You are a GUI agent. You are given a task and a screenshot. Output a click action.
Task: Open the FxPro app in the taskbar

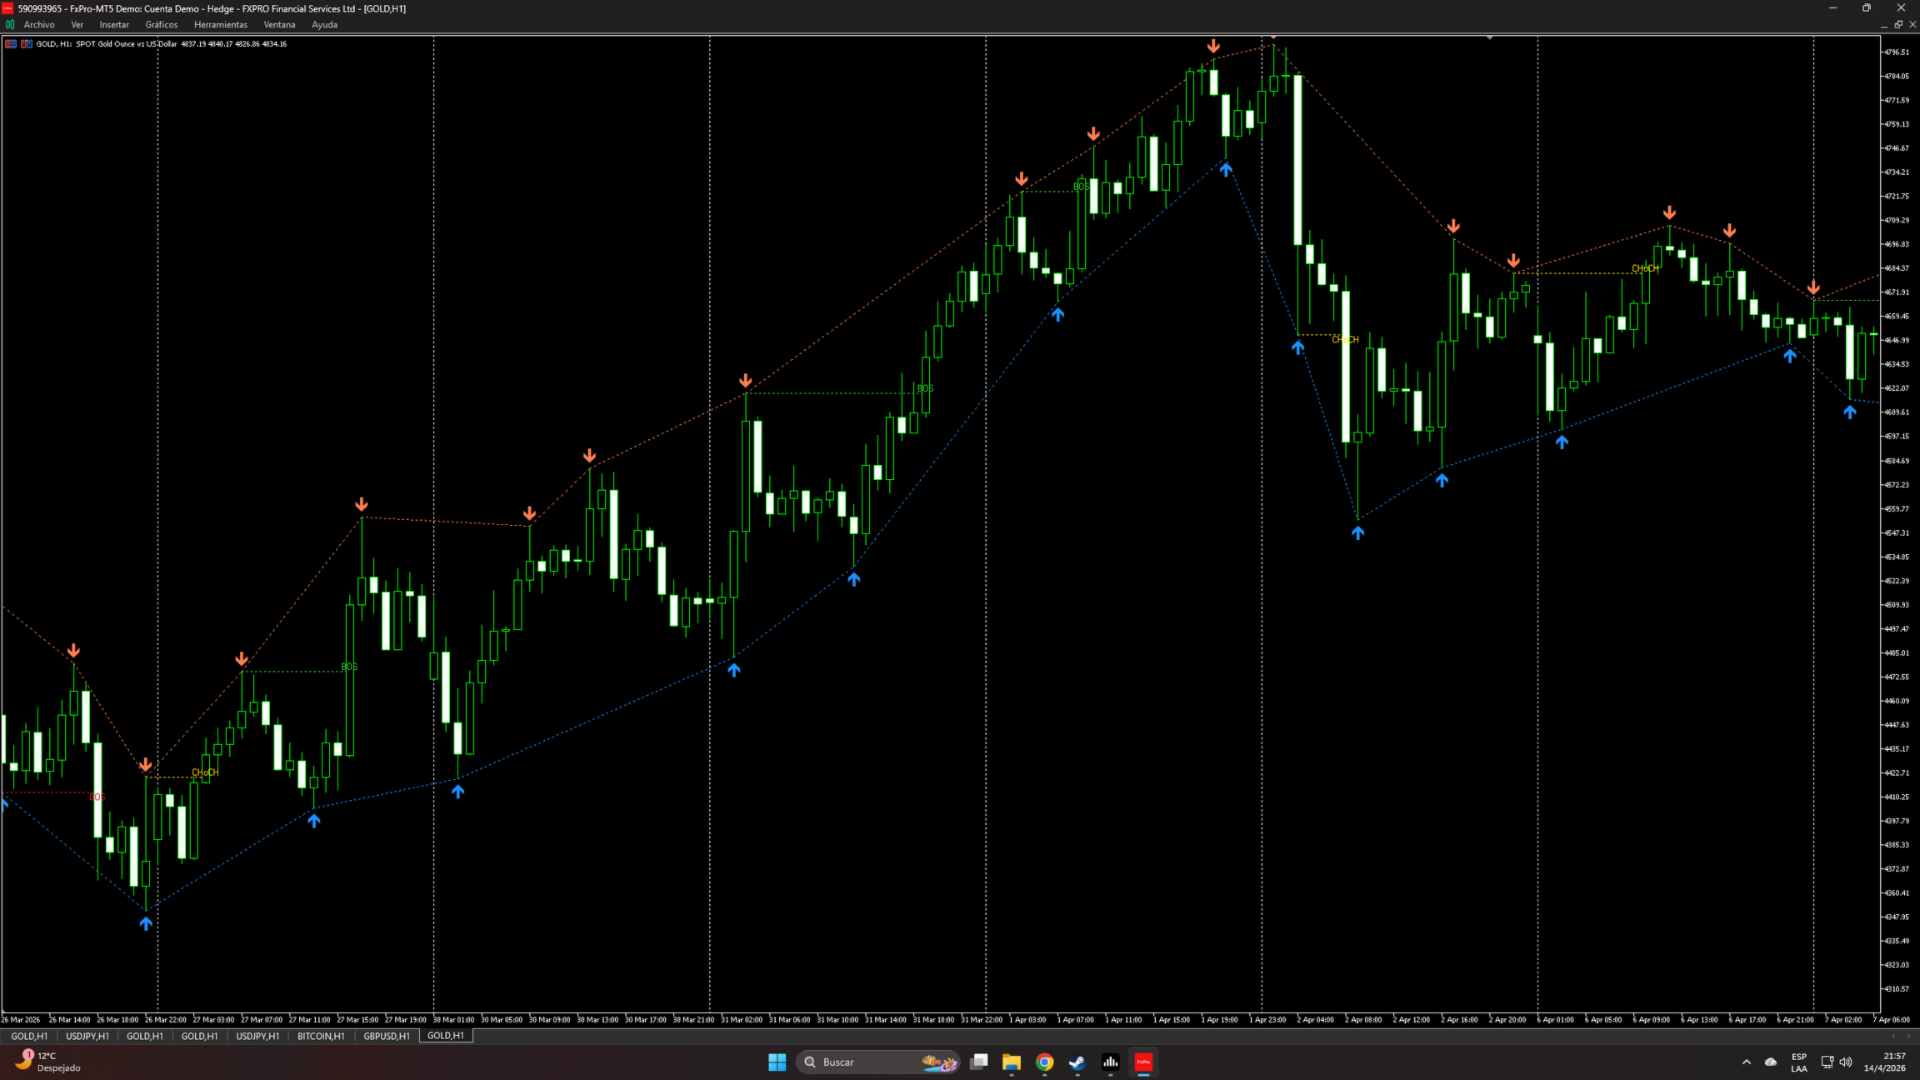pyautogui.click(x=1143, y=1062)
